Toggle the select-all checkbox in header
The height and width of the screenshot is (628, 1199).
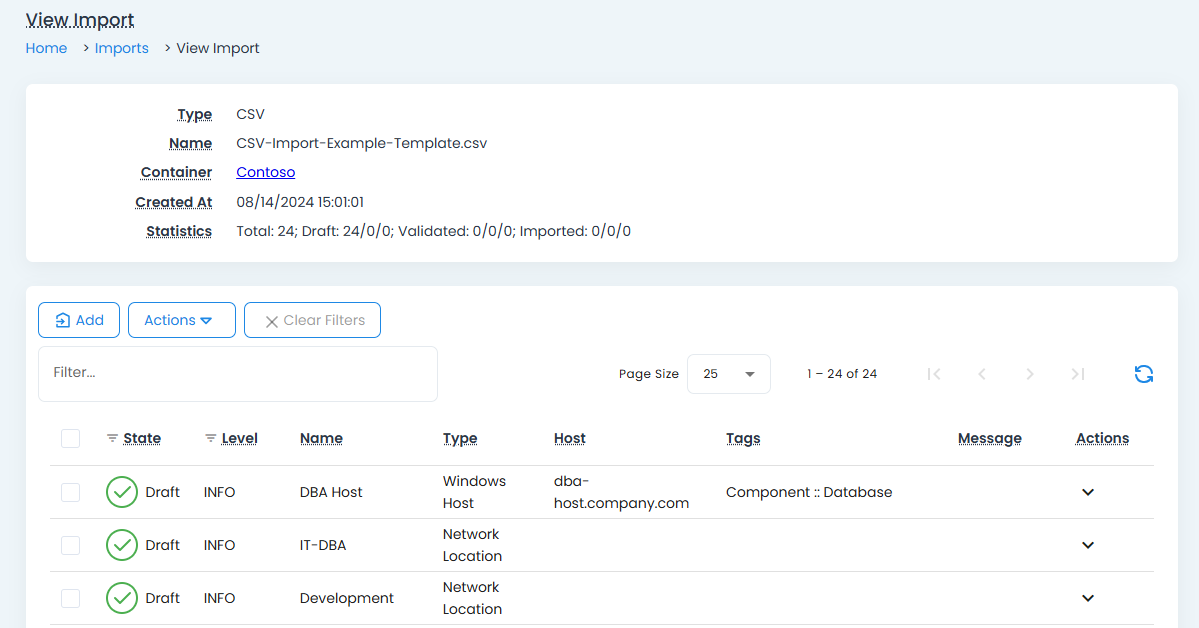(70, 438)
